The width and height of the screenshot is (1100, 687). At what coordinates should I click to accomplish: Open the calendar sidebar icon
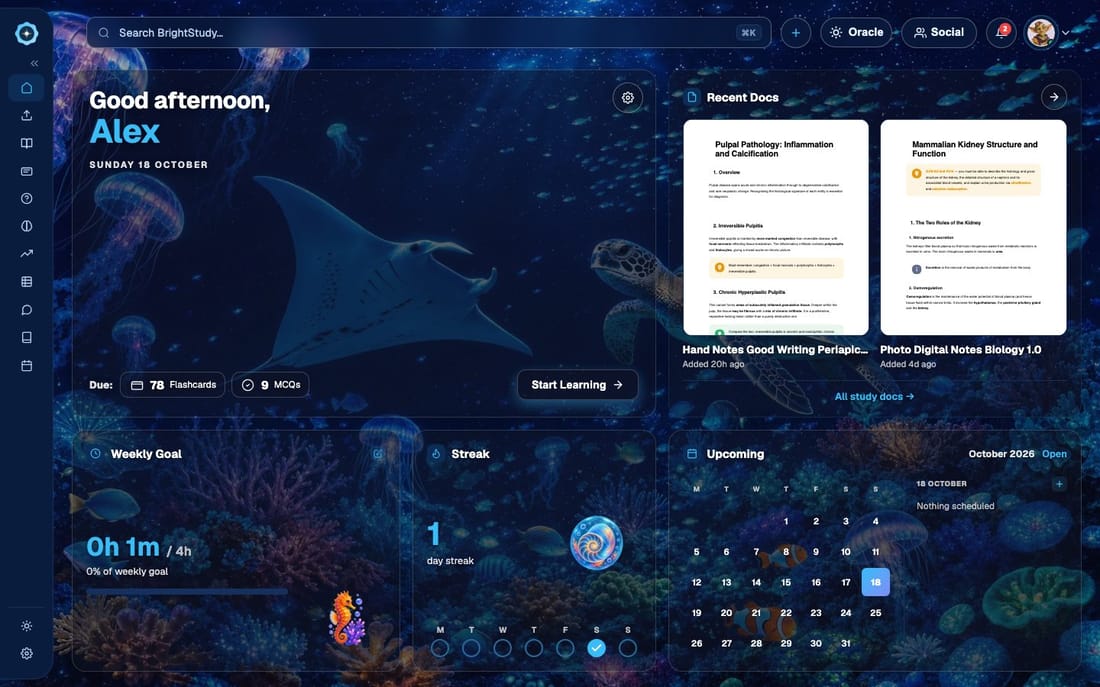click(x=27, y=366)
